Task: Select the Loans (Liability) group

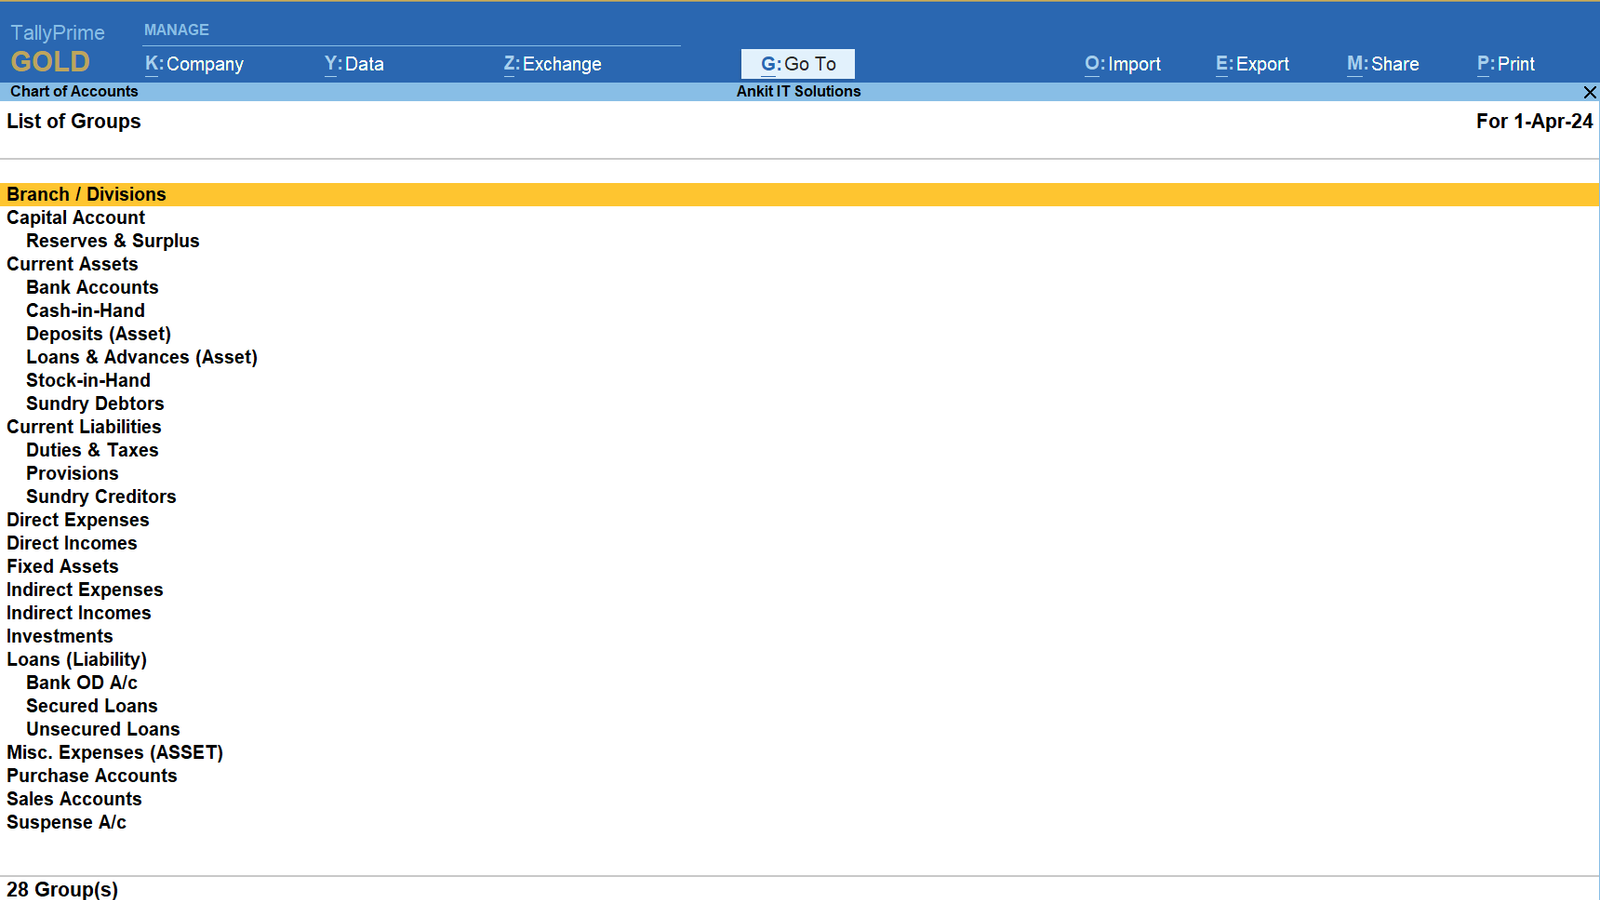Action: (x=77, y=660)
